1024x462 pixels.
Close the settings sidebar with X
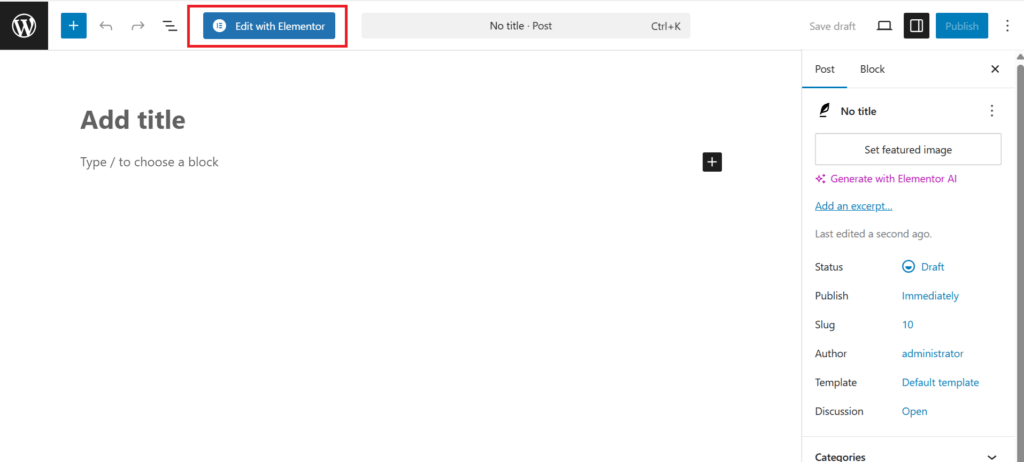pyautogui.click(x=995, y=69)
